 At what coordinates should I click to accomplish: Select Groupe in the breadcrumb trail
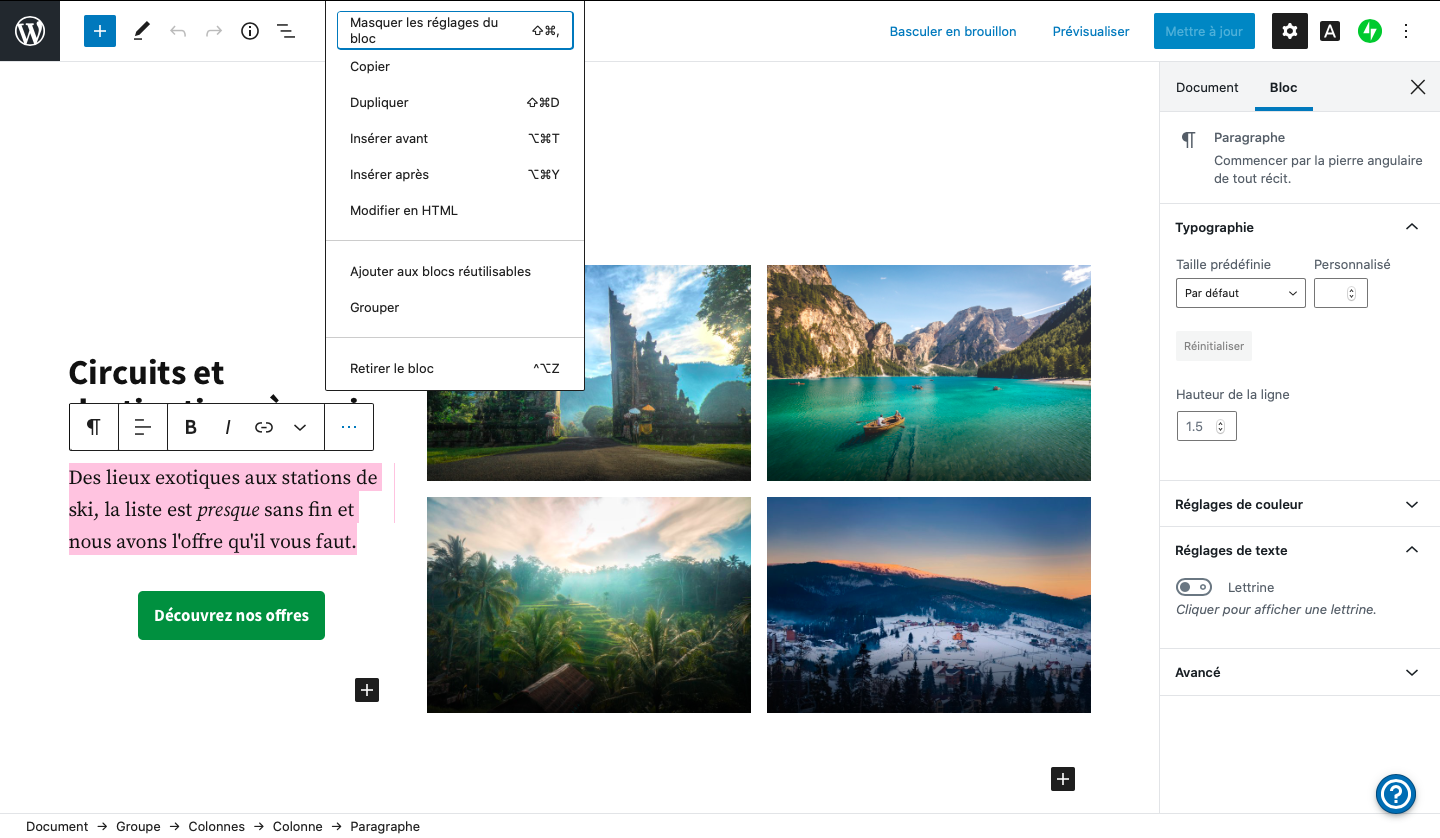[x=138, y=826]
